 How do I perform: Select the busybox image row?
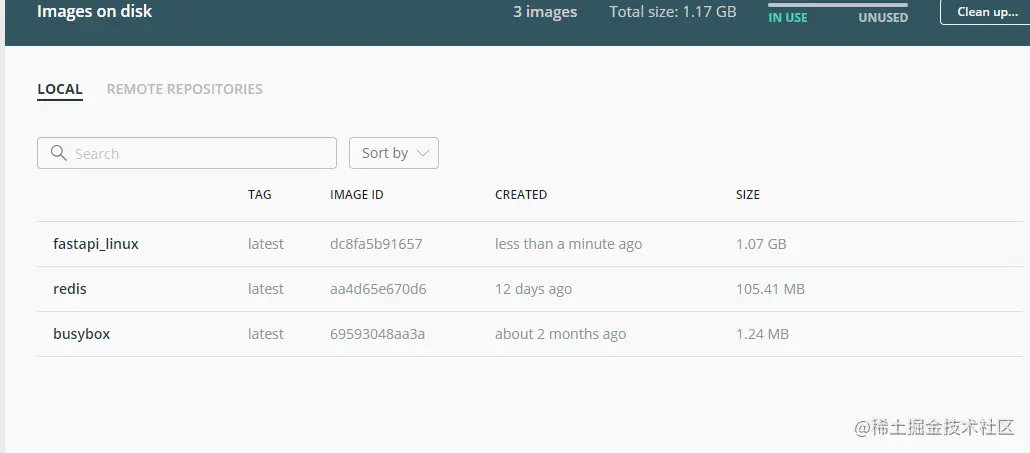click(529, 334)
